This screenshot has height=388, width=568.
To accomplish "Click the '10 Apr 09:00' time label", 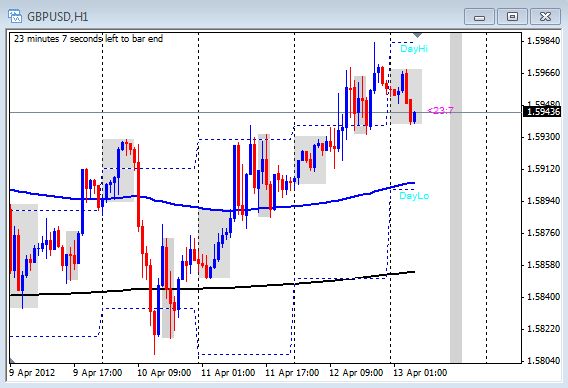I will 164,373.
